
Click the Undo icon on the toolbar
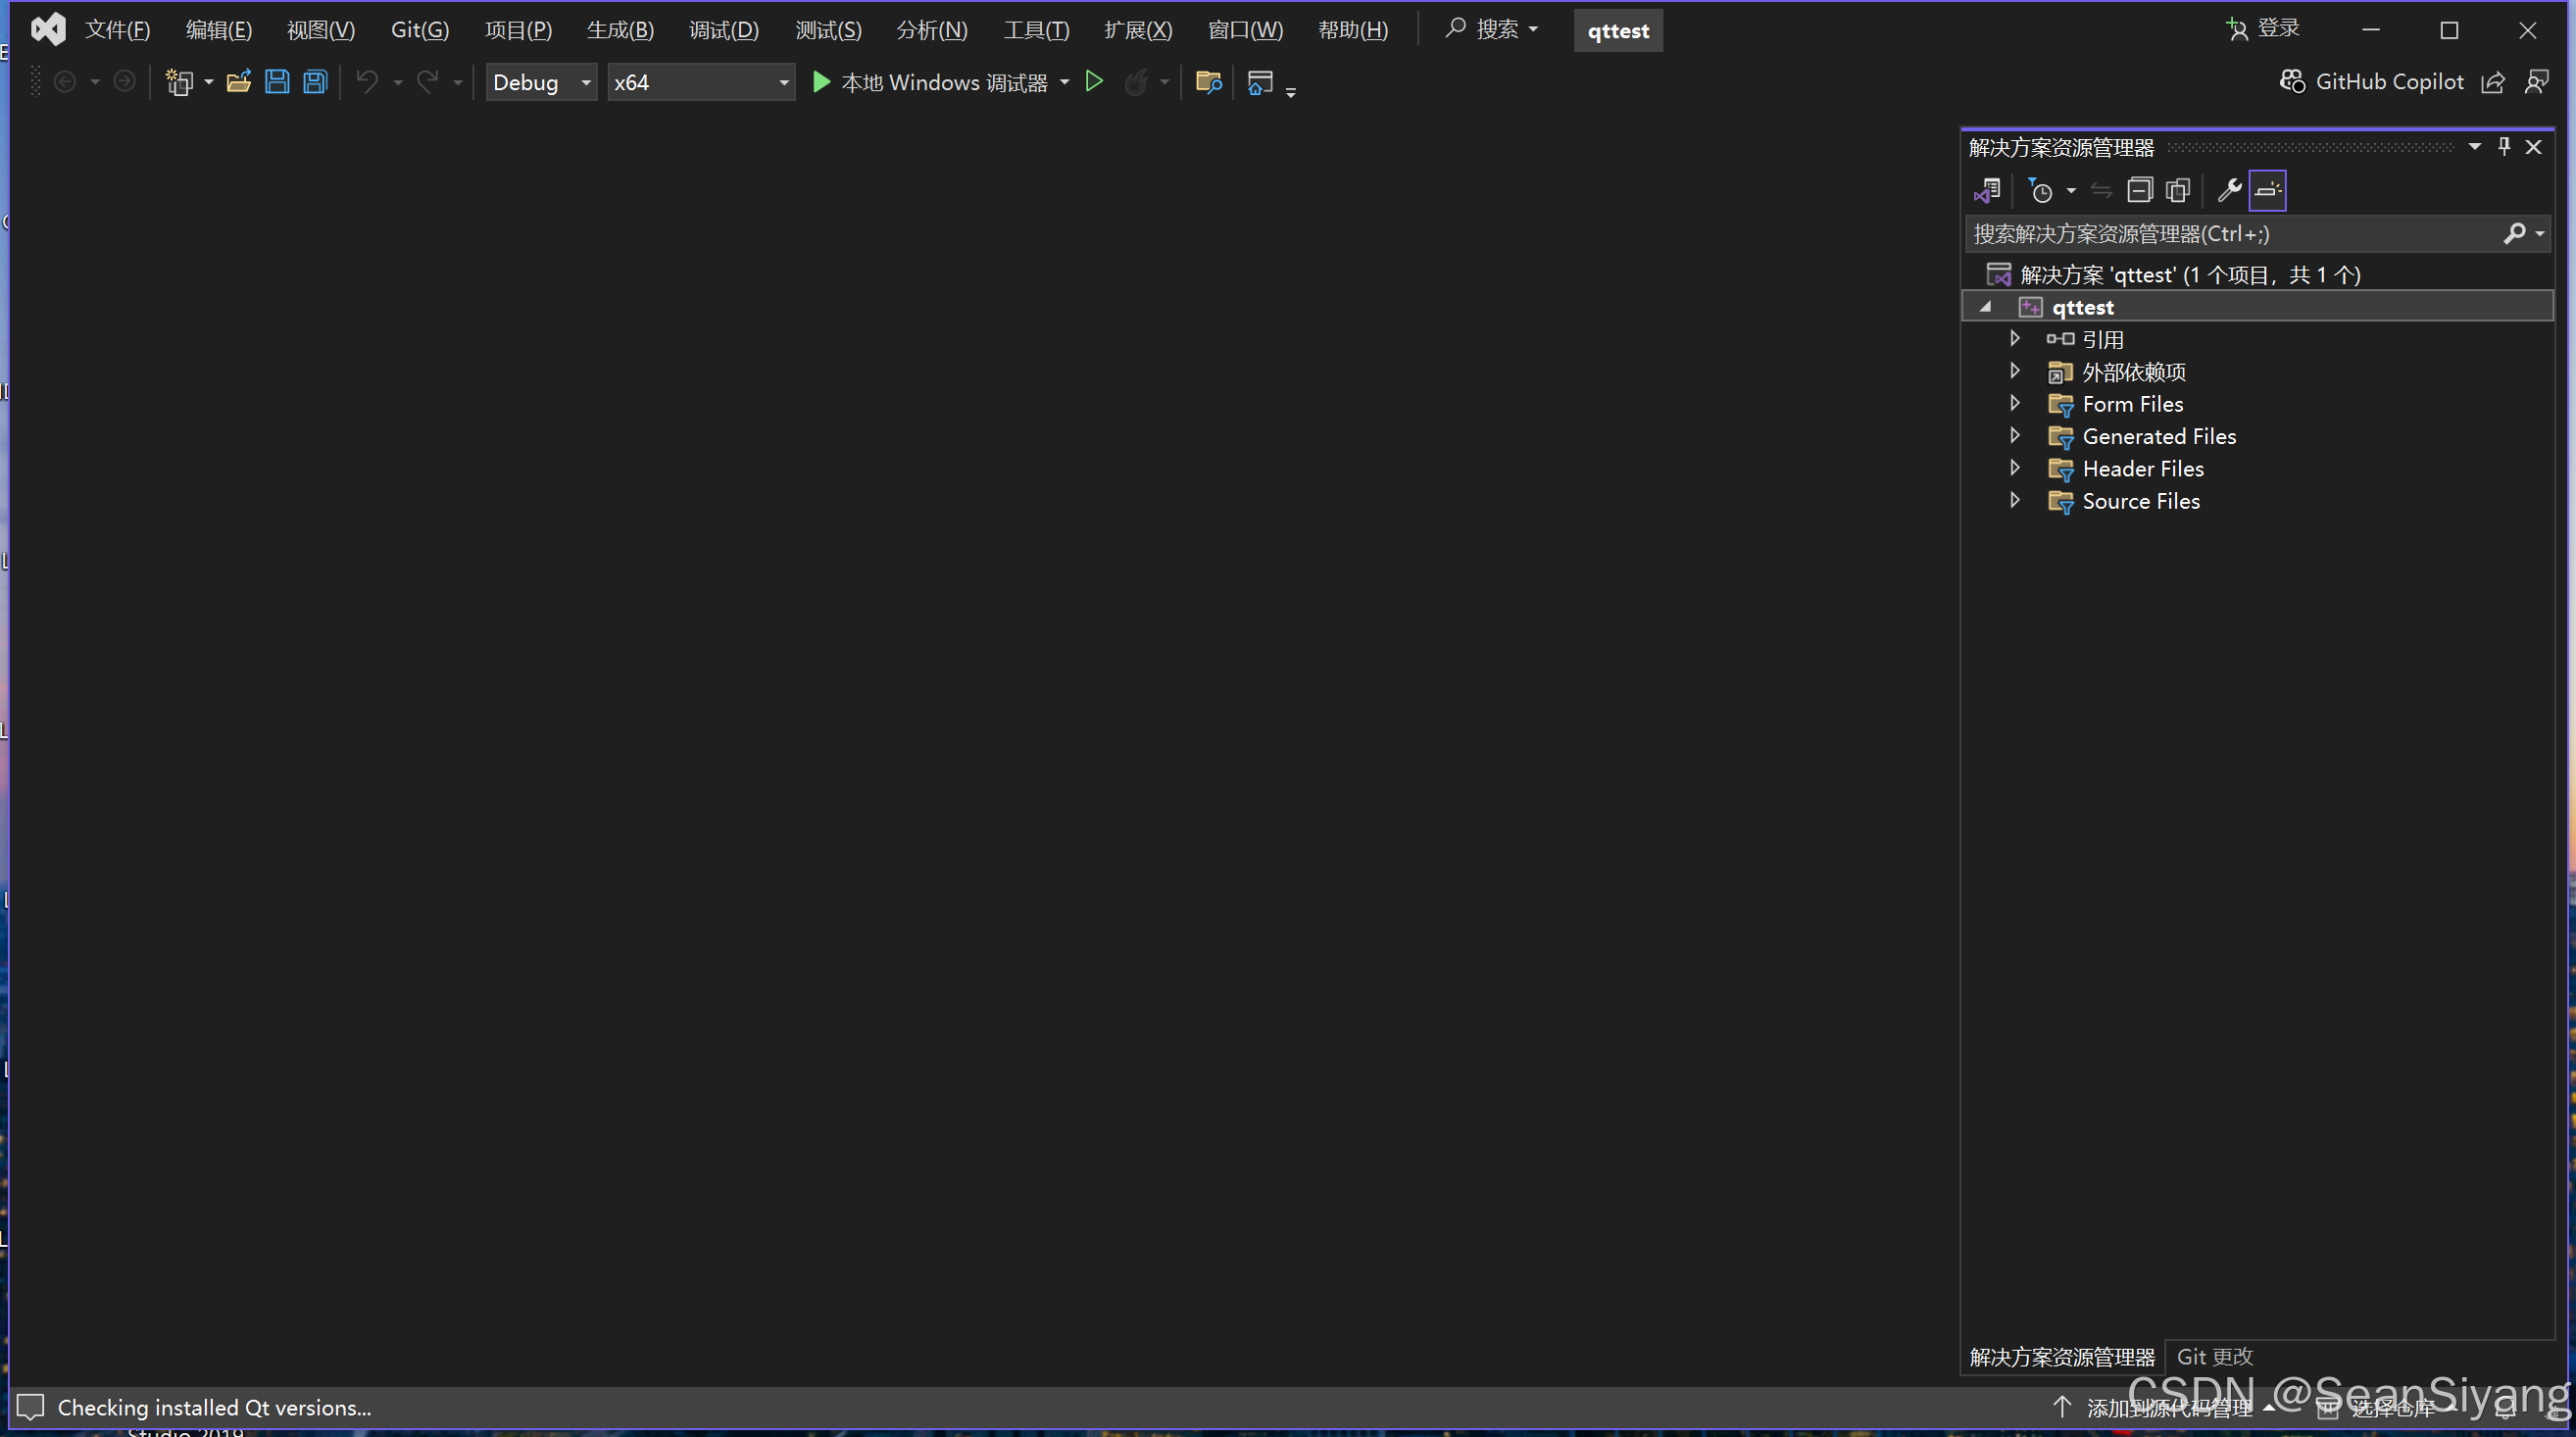coord(368,81)
